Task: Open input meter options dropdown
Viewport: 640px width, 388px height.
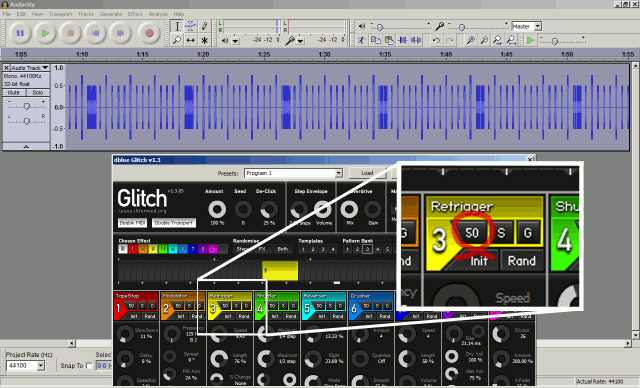Action: [x=300, y=41]
